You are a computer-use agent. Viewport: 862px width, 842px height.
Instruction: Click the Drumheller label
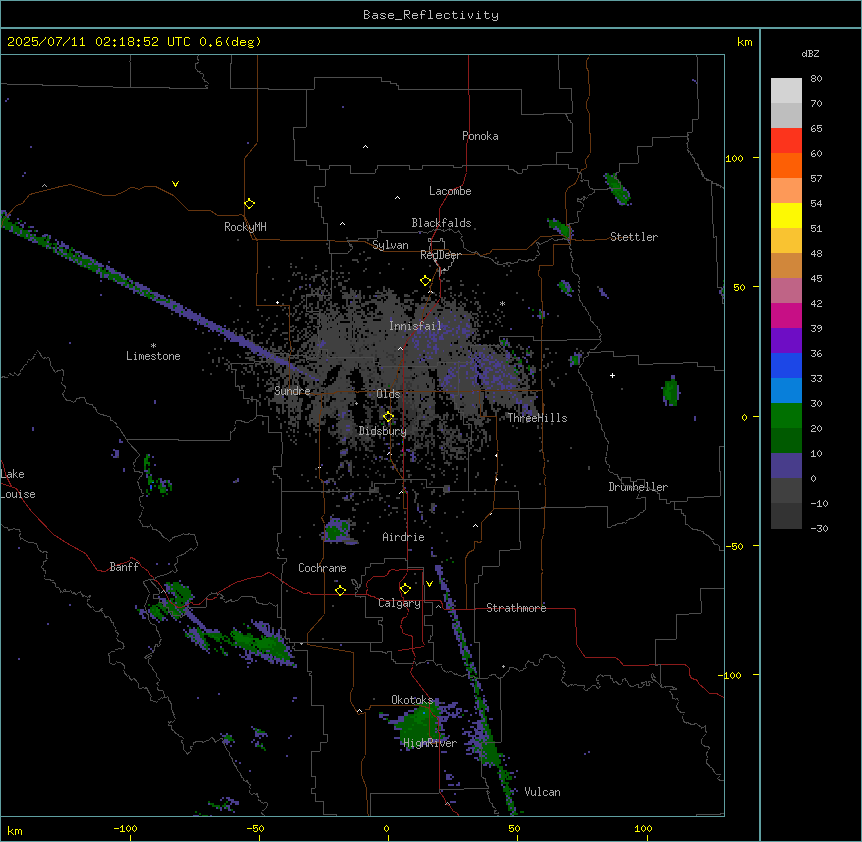coord(638,487)
